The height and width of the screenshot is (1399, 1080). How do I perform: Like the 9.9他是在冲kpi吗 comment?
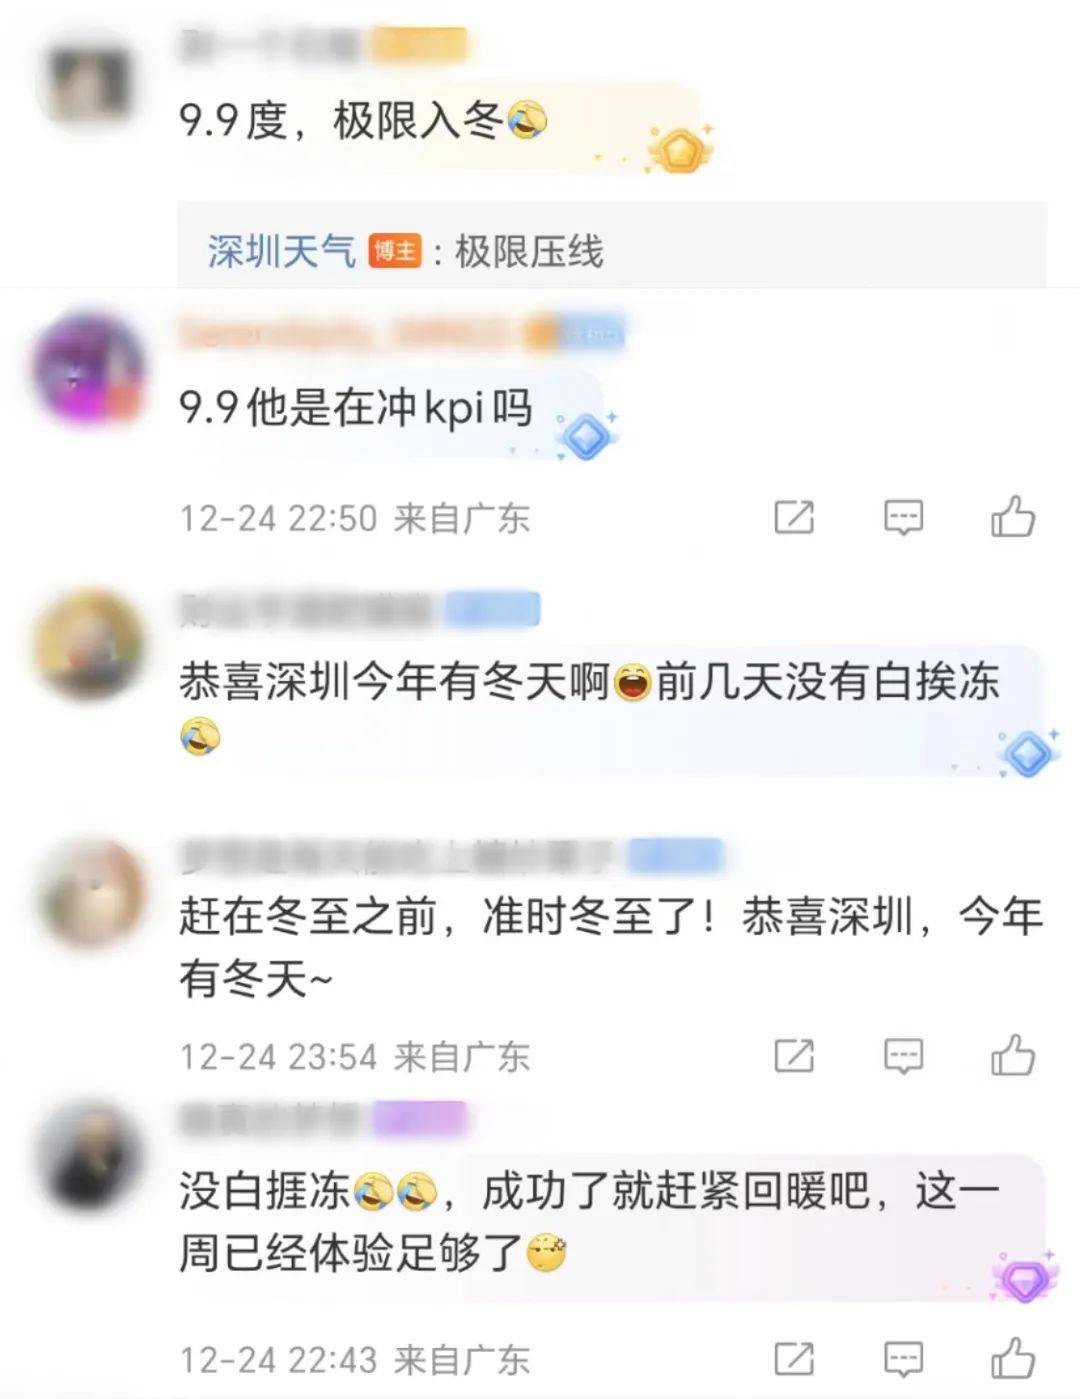tap(1013, 517)
